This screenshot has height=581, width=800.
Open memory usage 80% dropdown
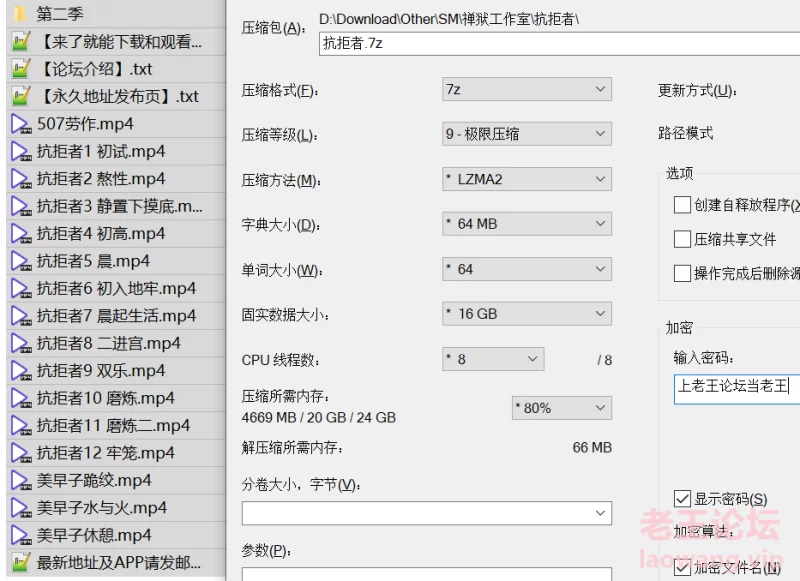click(562, 408)
